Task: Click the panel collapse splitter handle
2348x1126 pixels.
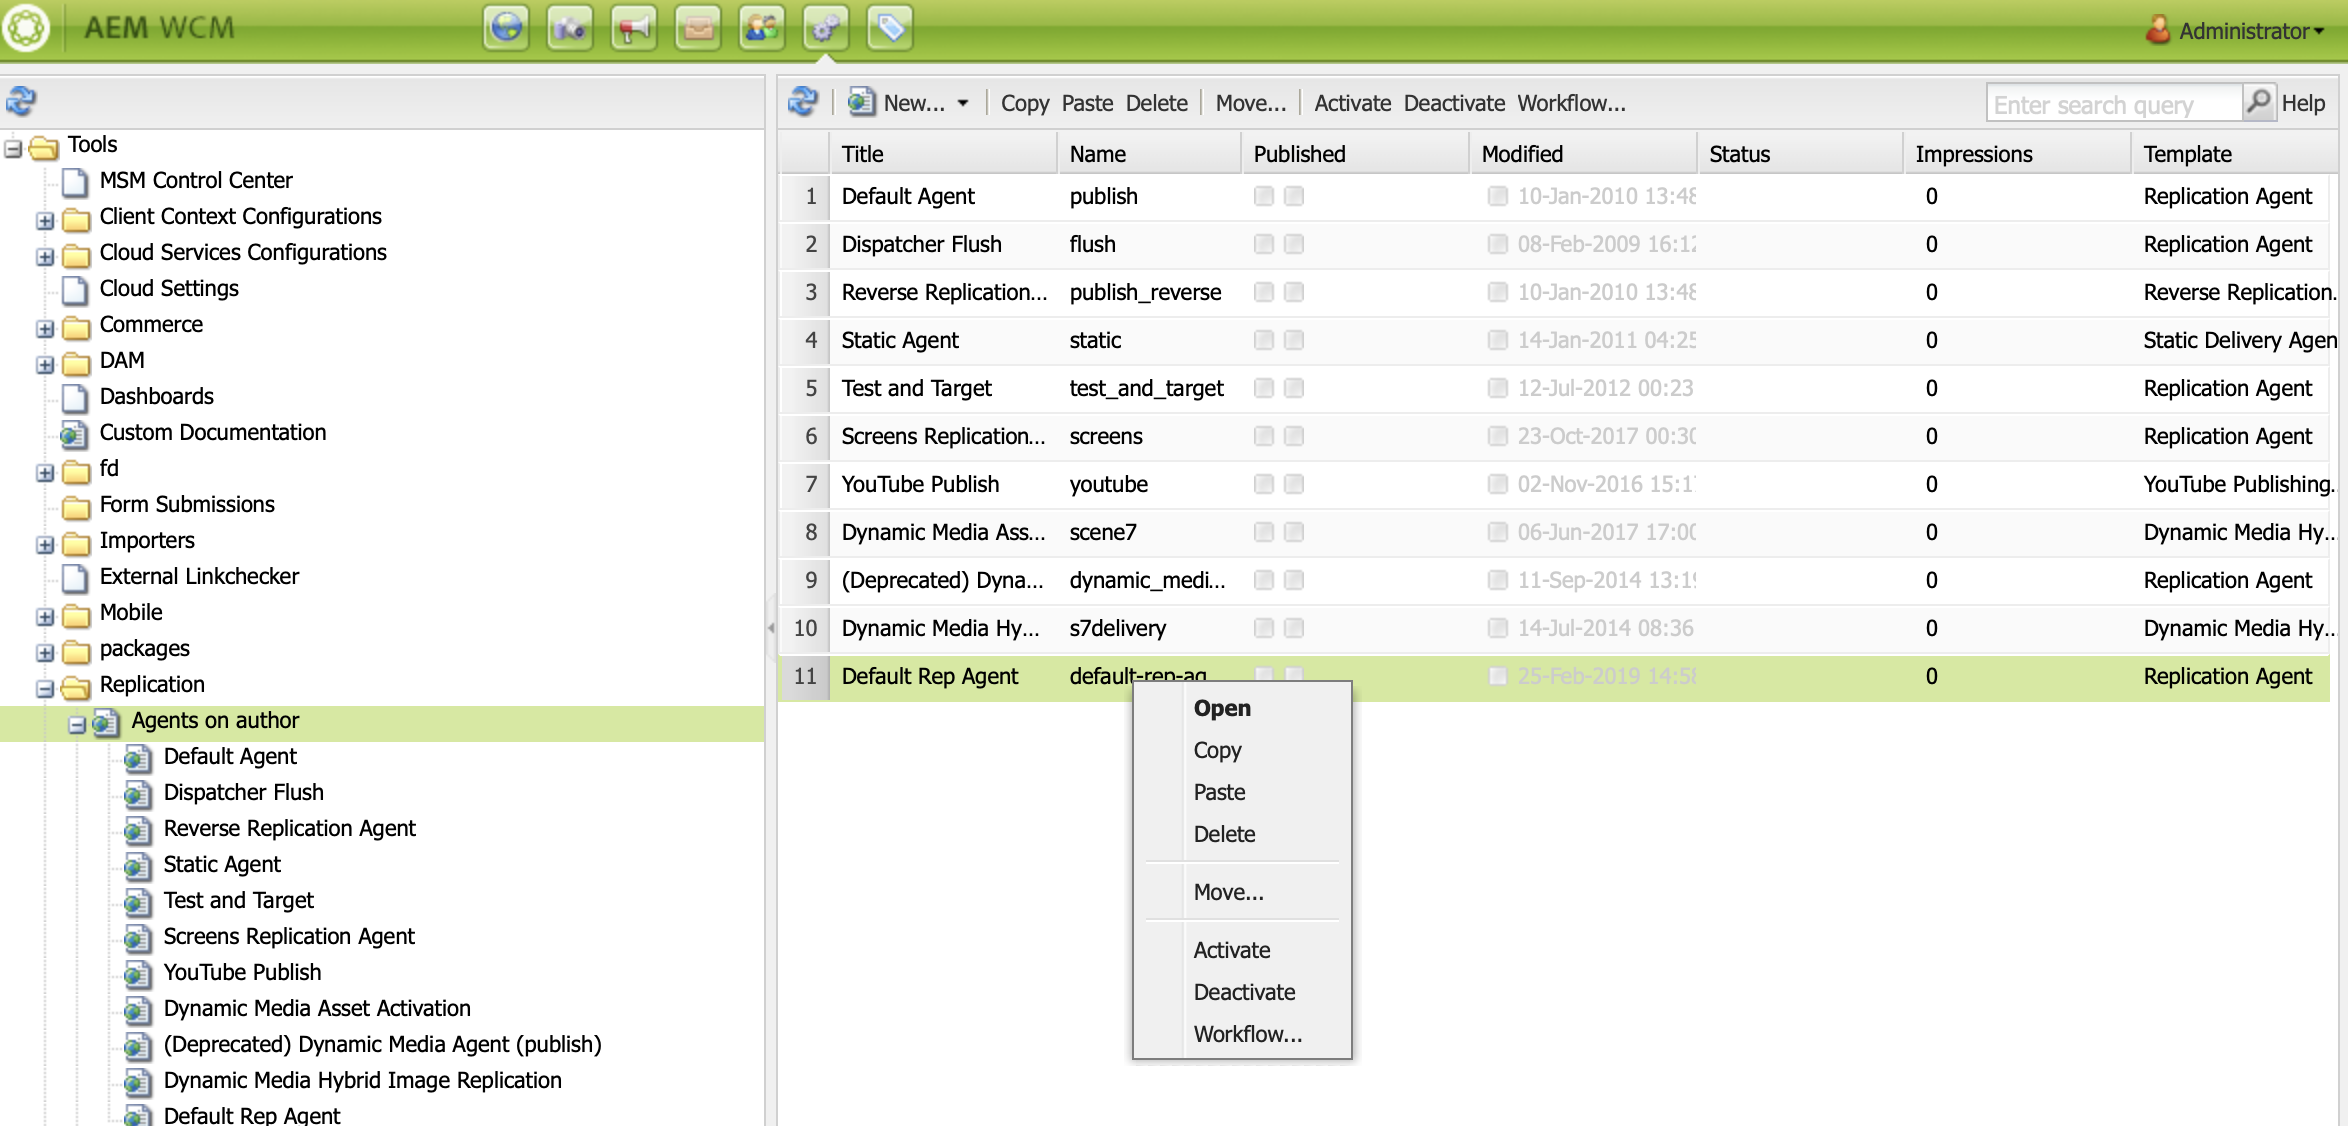Action: pos(771,628)
